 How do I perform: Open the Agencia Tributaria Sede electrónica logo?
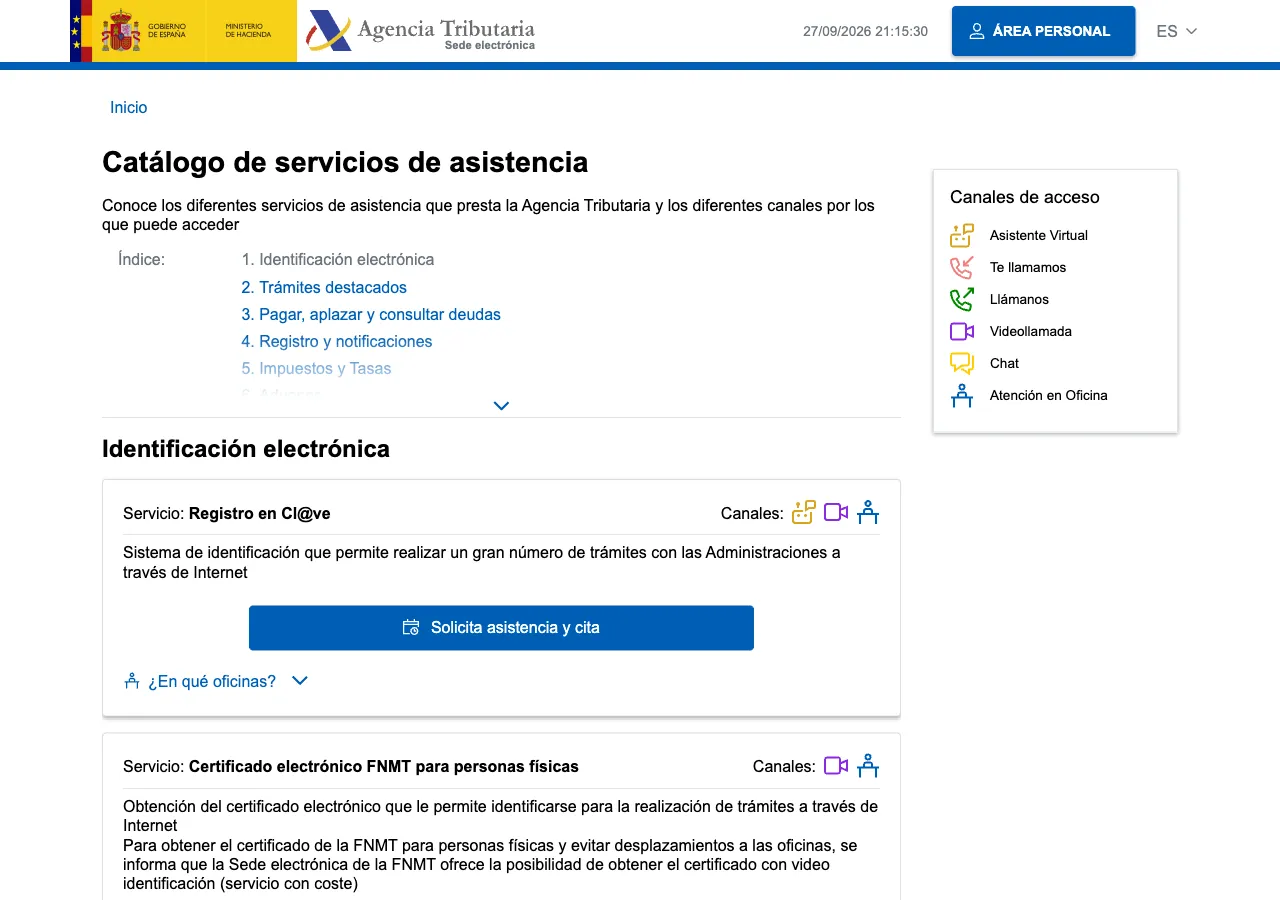421,31
